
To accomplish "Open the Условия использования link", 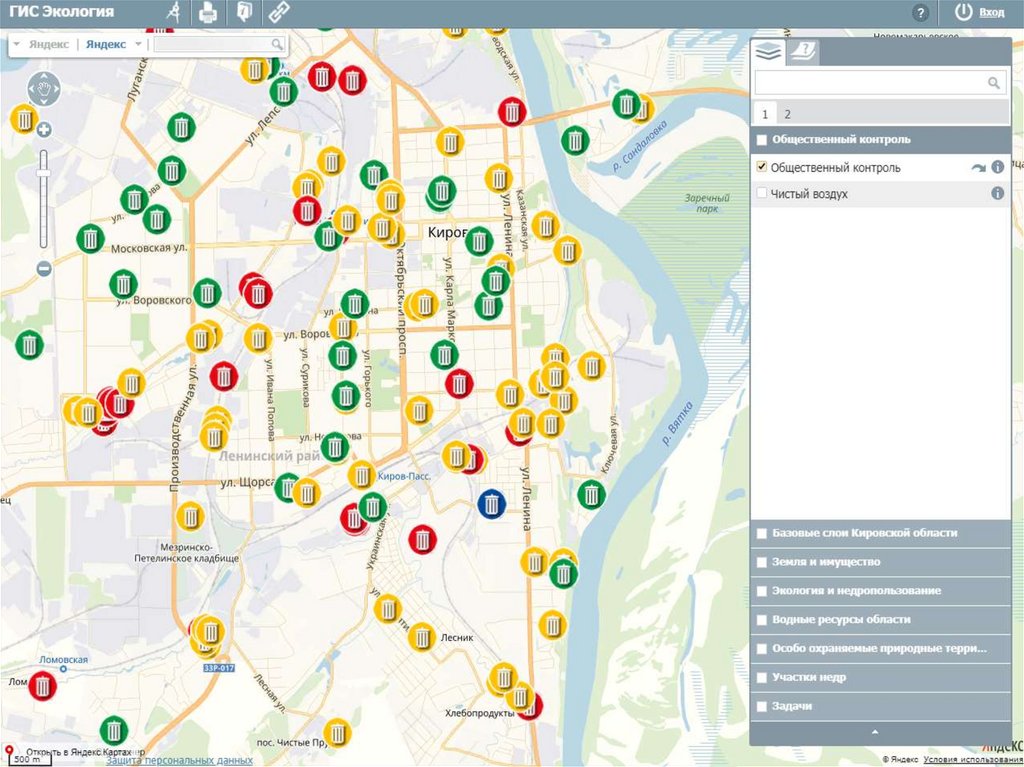I will click(971, 759).
